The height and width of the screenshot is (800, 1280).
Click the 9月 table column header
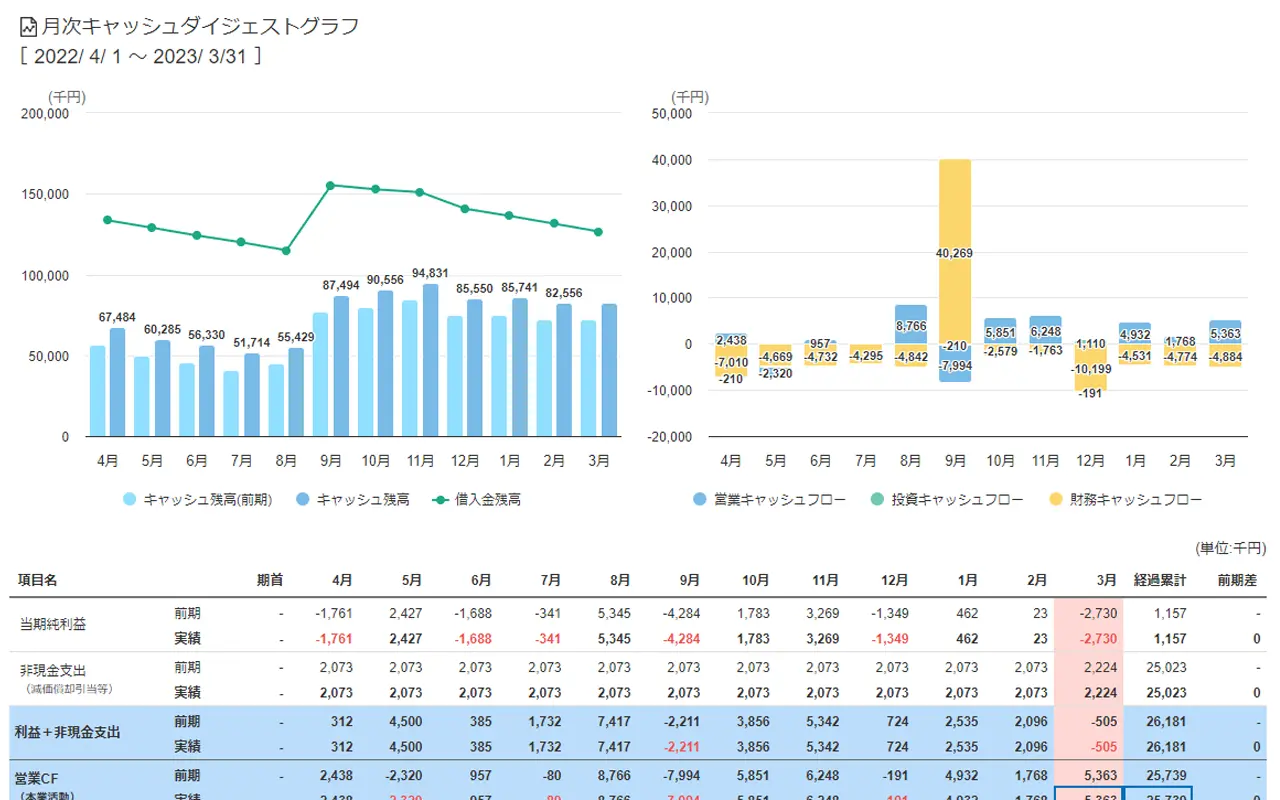click(x=690, y=580)
